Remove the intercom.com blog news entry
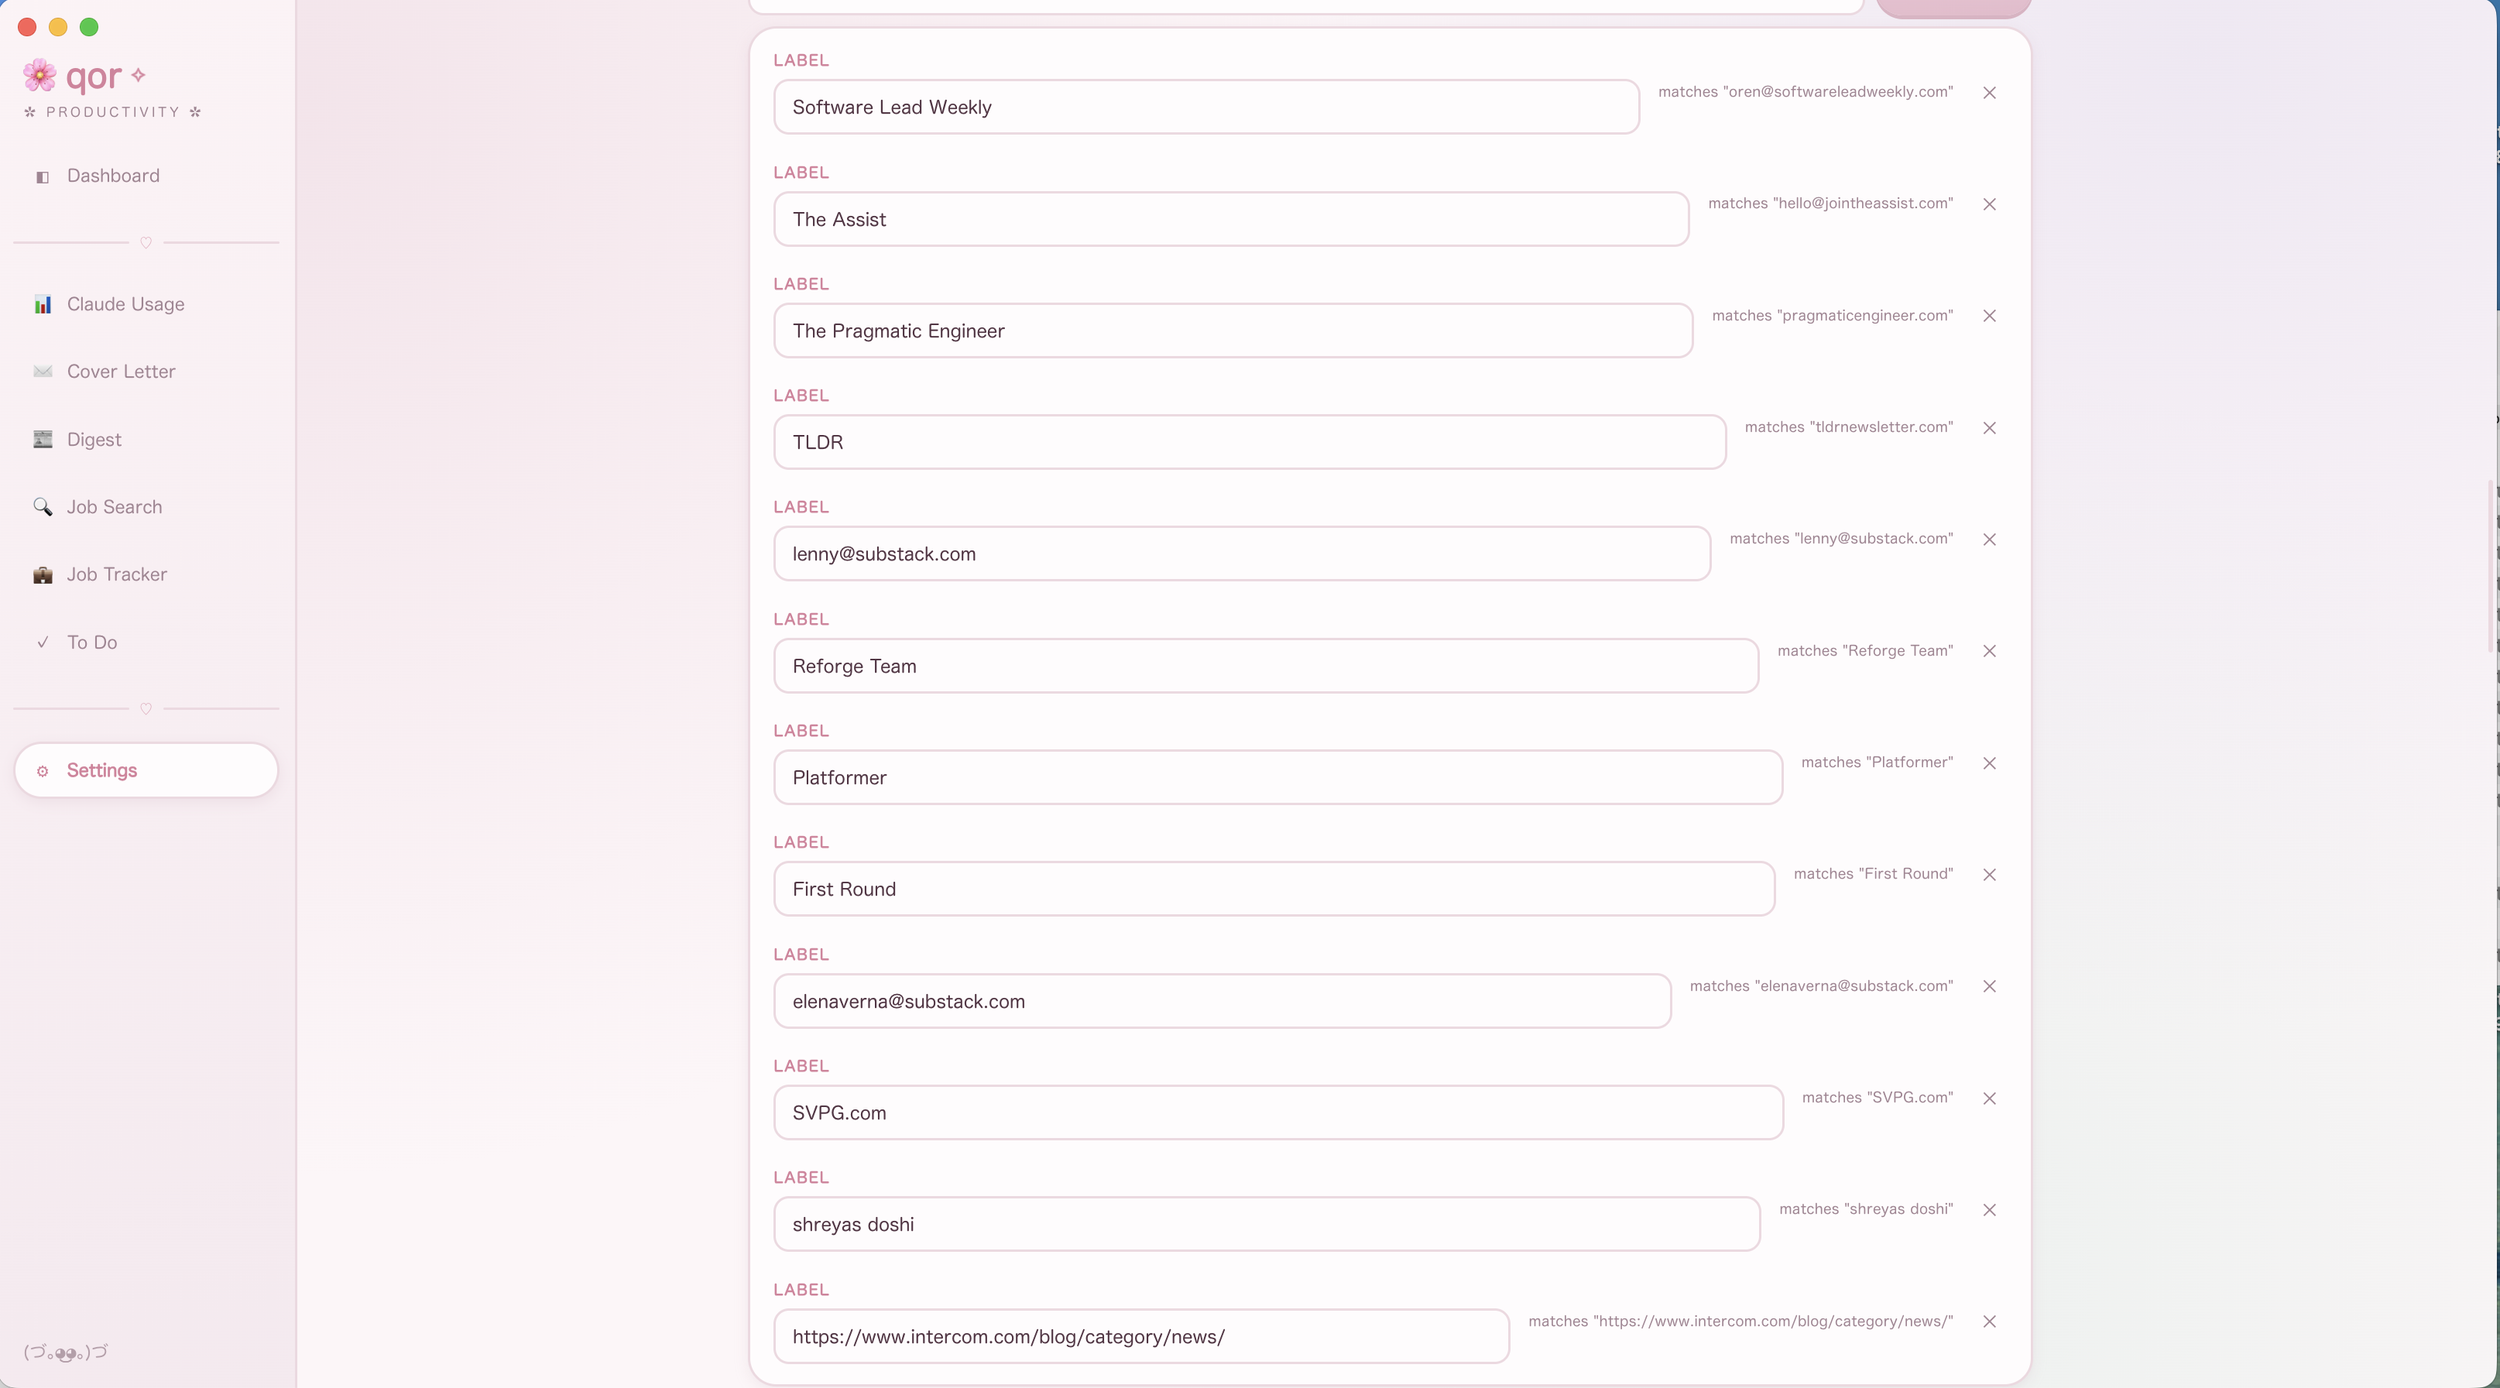The width and height of the screenshot is (2500, 1388). coord(1989,1322)
